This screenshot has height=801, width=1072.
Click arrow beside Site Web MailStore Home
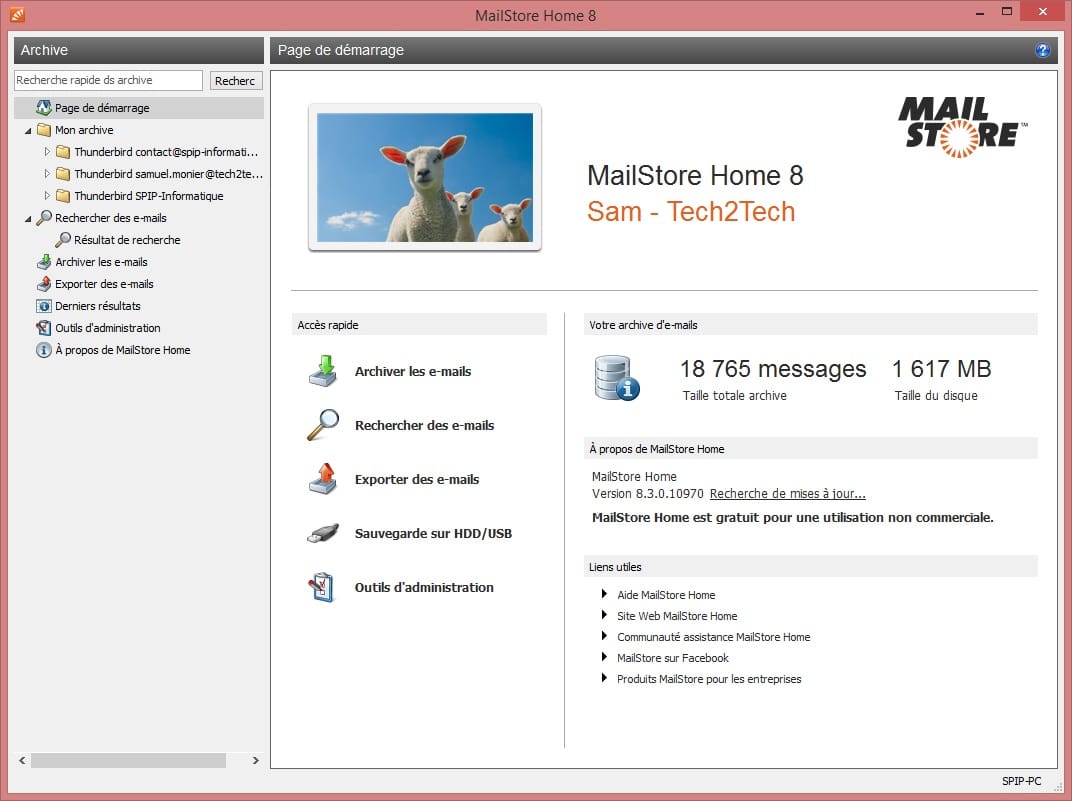(604, 615)
